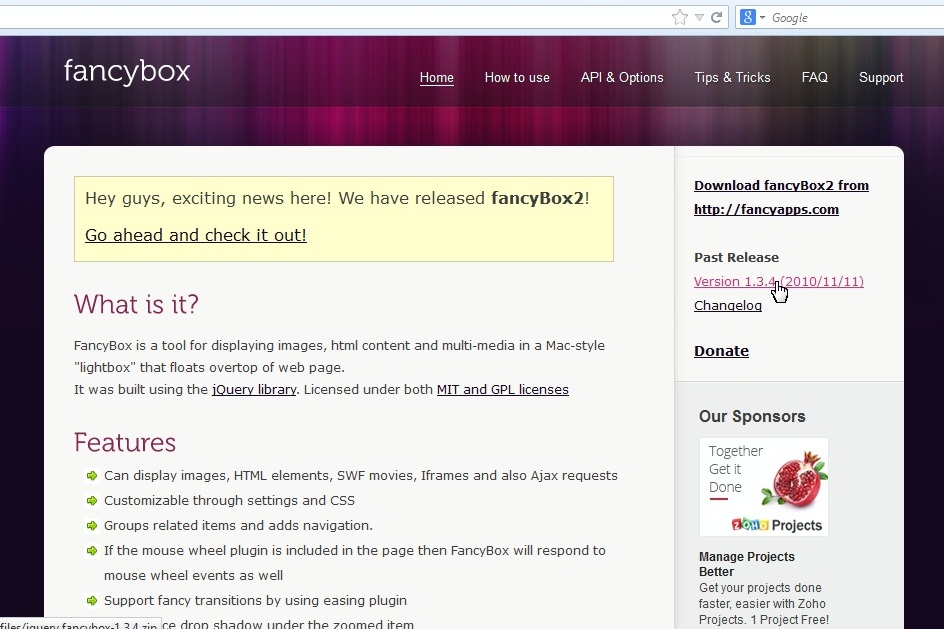Viewport: 944px width, 629px height.
Task: View the Changelog
Action: pyautogui.click(x=728, y=305)
